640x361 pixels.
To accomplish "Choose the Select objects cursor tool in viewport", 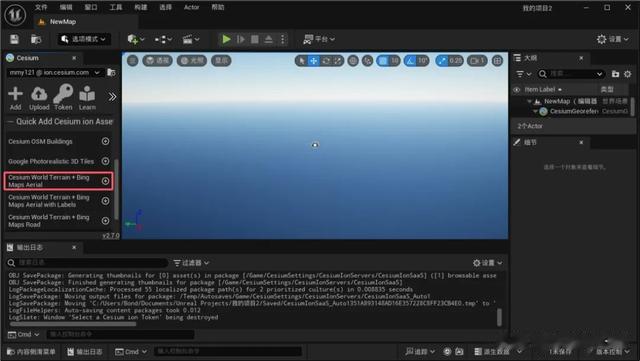I will click(302, 61).
